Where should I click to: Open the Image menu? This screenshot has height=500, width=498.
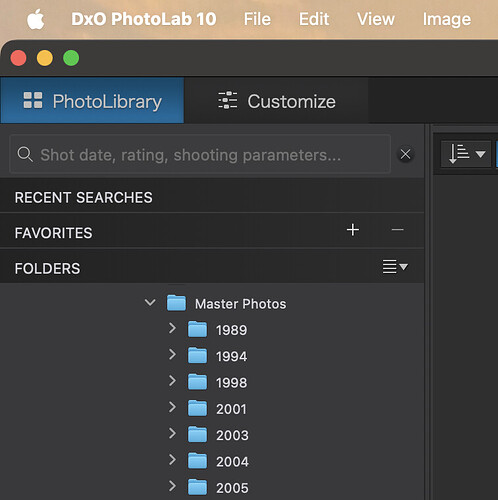tap(447, 20)
